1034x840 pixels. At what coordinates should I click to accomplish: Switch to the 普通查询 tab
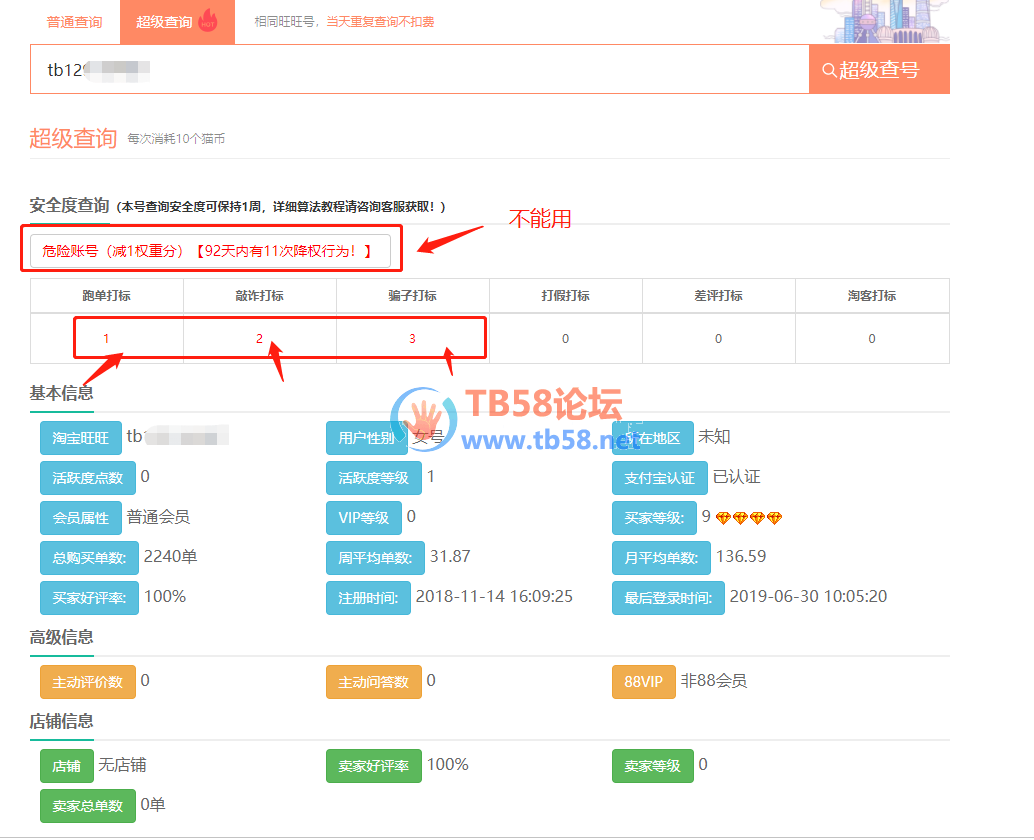click(x=75, y=22)
